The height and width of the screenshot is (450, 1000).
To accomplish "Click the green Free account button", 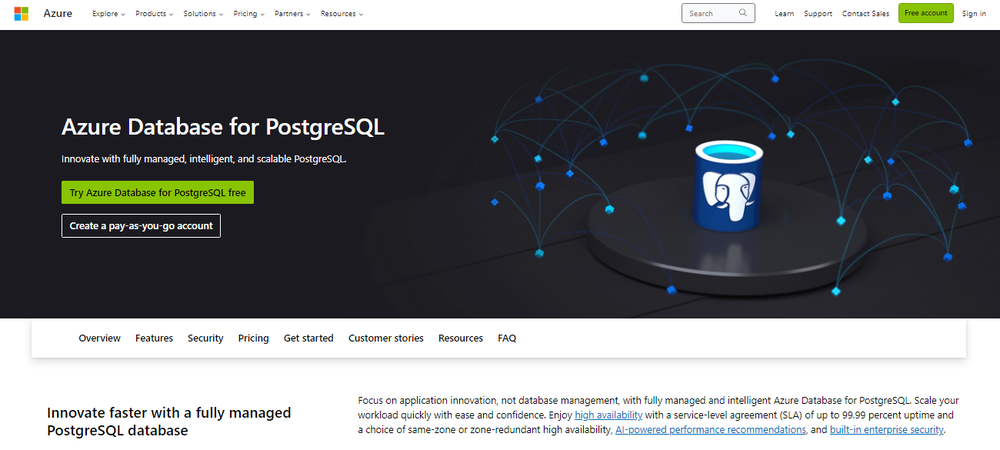I will click(926, 13).
